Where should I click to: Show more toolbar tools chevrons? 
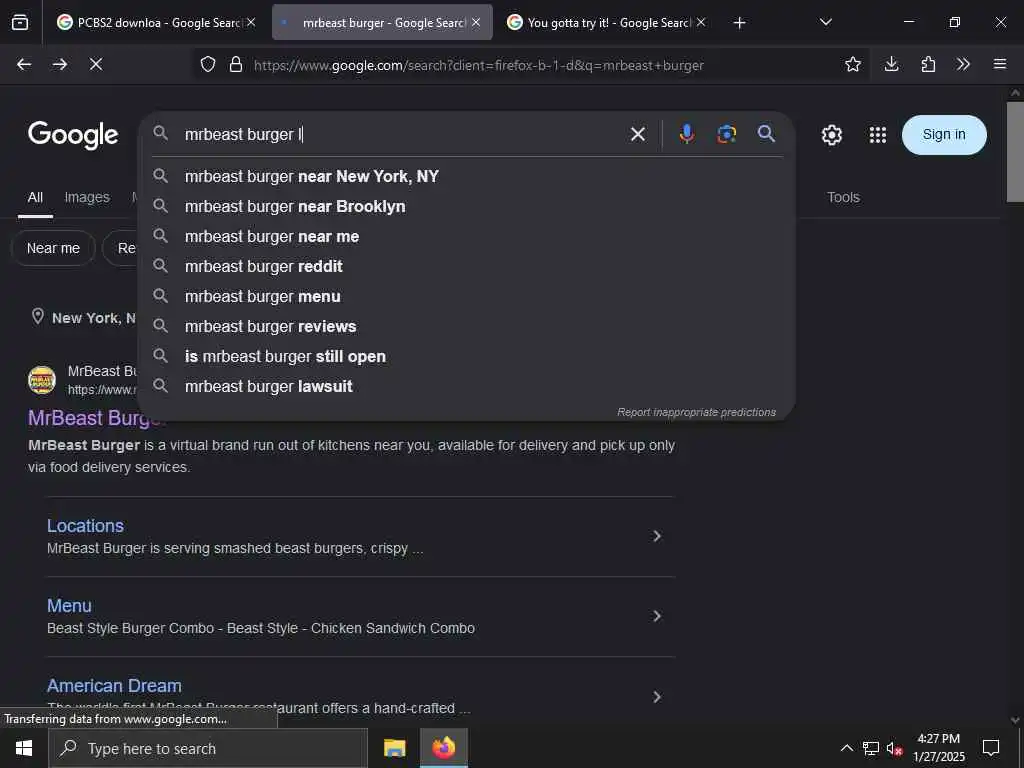(963, 64)
